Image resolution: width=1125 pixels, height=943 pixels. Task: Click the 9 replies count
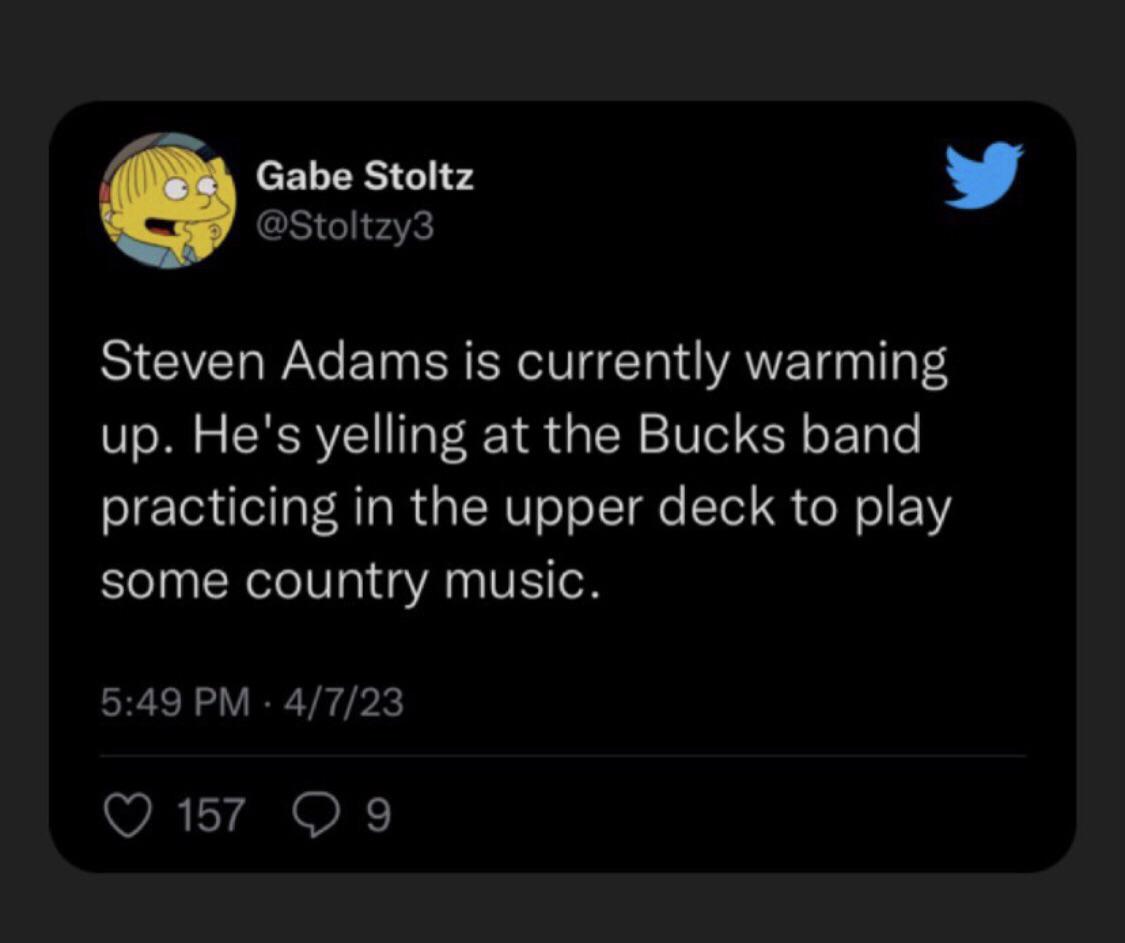coord(376,817)
